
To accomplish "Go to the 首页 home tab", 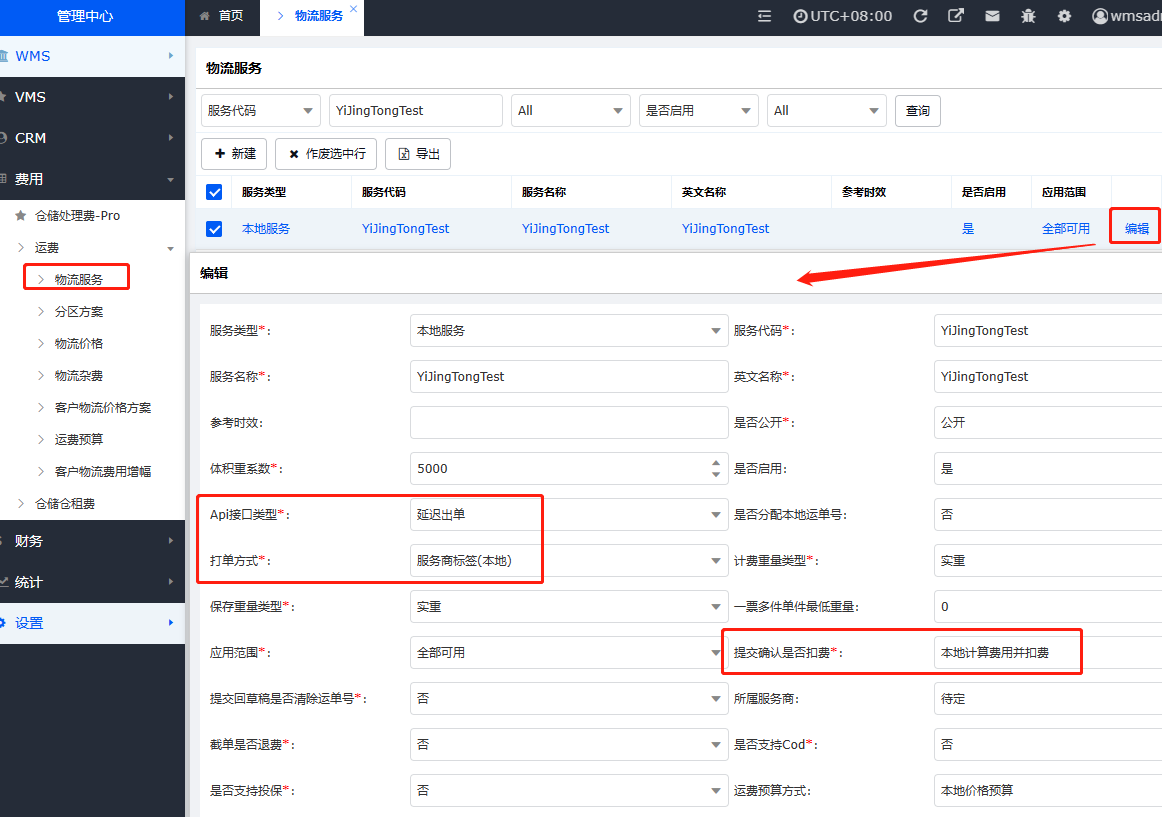I will (x=222, y=16).
